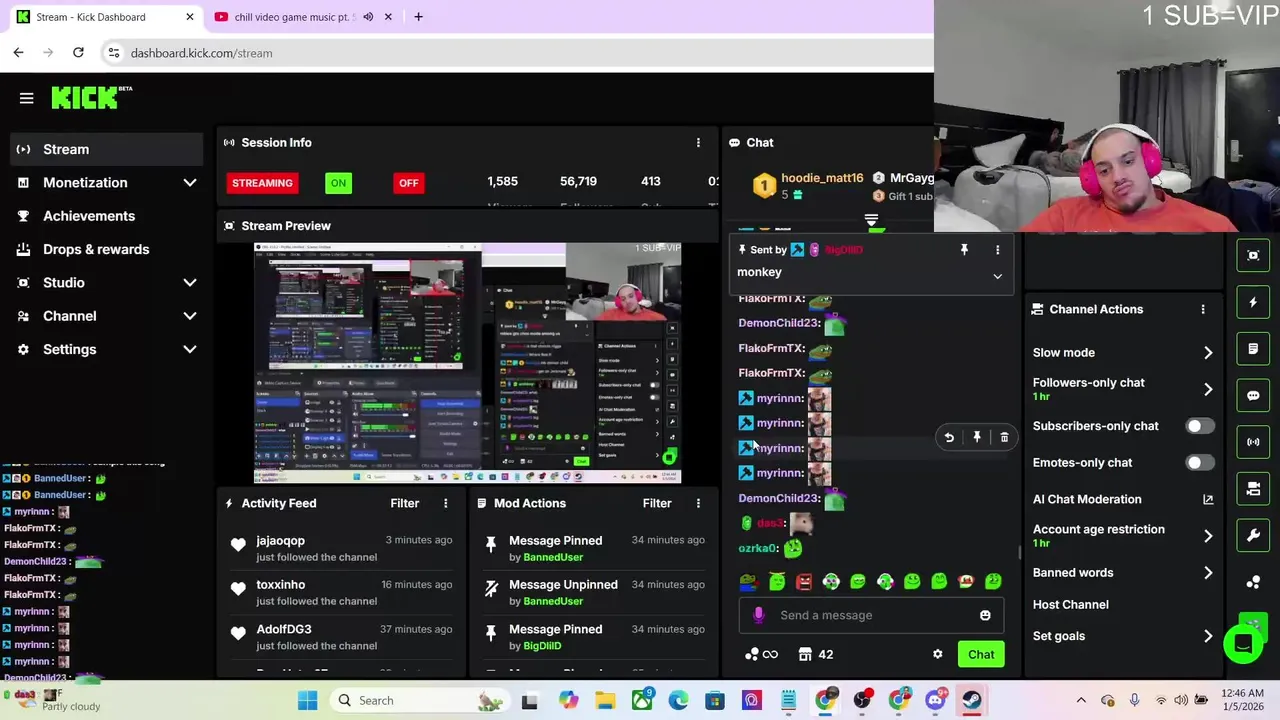Click the wrench icon in the right sidebar
The image size is (1280, 720).
[x=1253, y=535]
